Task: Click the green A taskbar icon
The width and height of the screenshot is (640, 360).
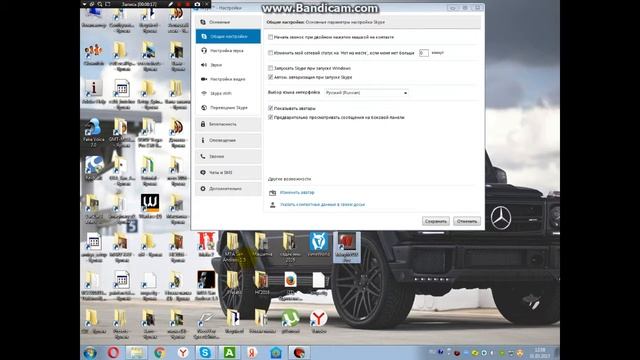Action: [x=229, y=352]
